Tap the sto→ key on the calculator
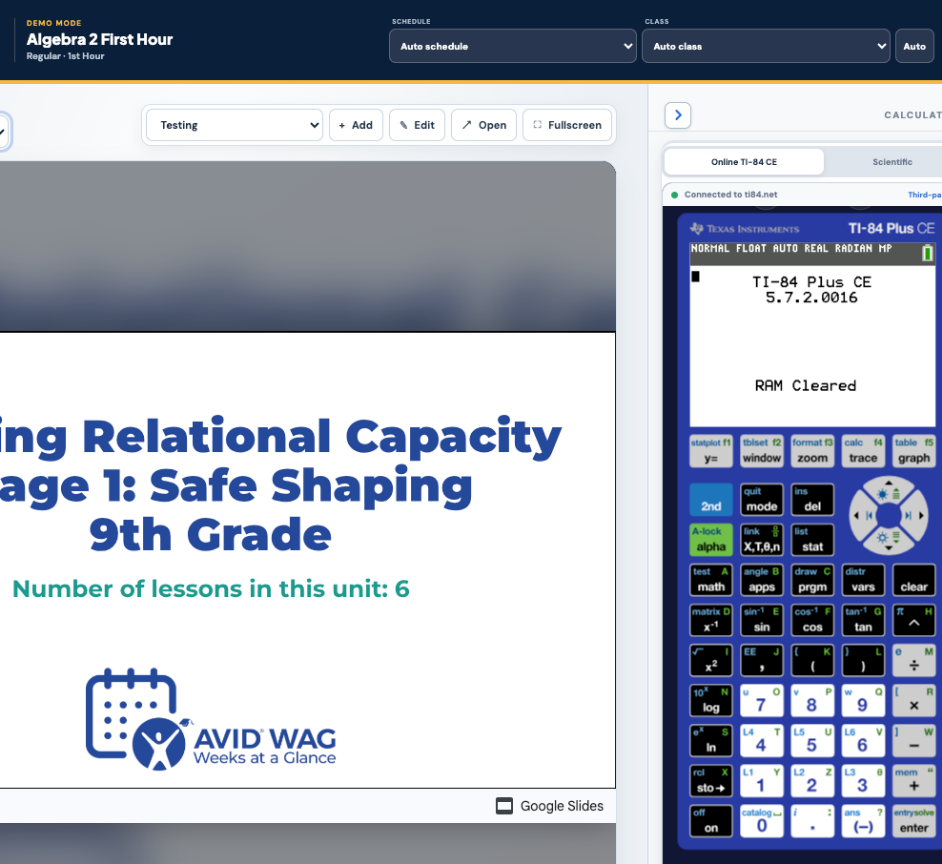This screenshot has width=942, height=864. (711, 780)
